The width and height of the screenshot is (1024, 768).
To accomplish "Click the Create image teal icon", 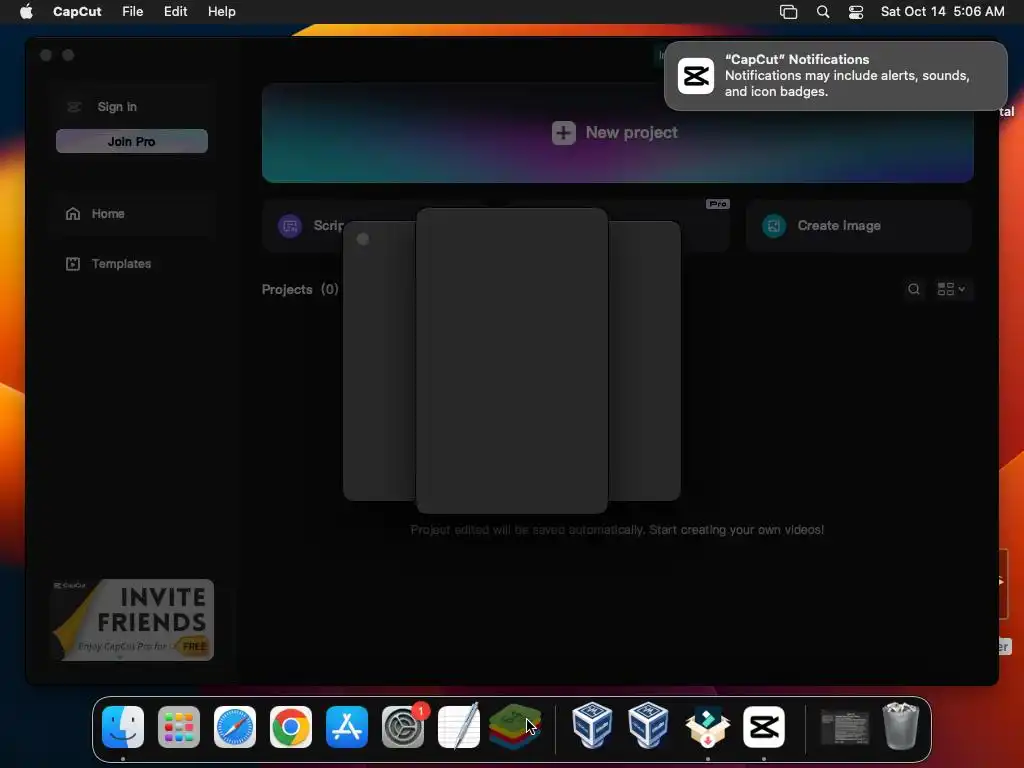I will tap(774, 226).
